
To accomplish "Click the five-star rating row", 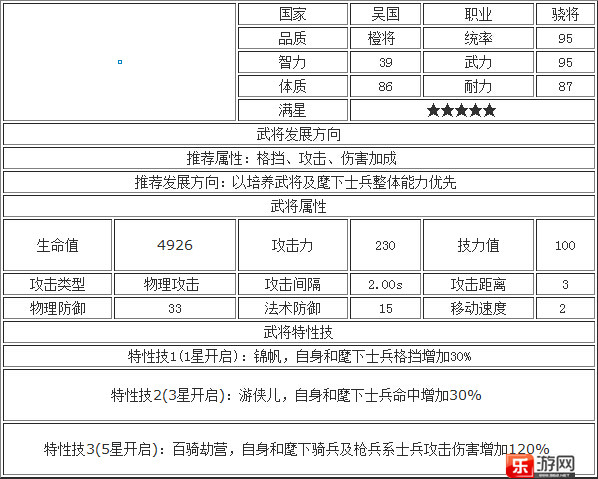I will (472, 111).
